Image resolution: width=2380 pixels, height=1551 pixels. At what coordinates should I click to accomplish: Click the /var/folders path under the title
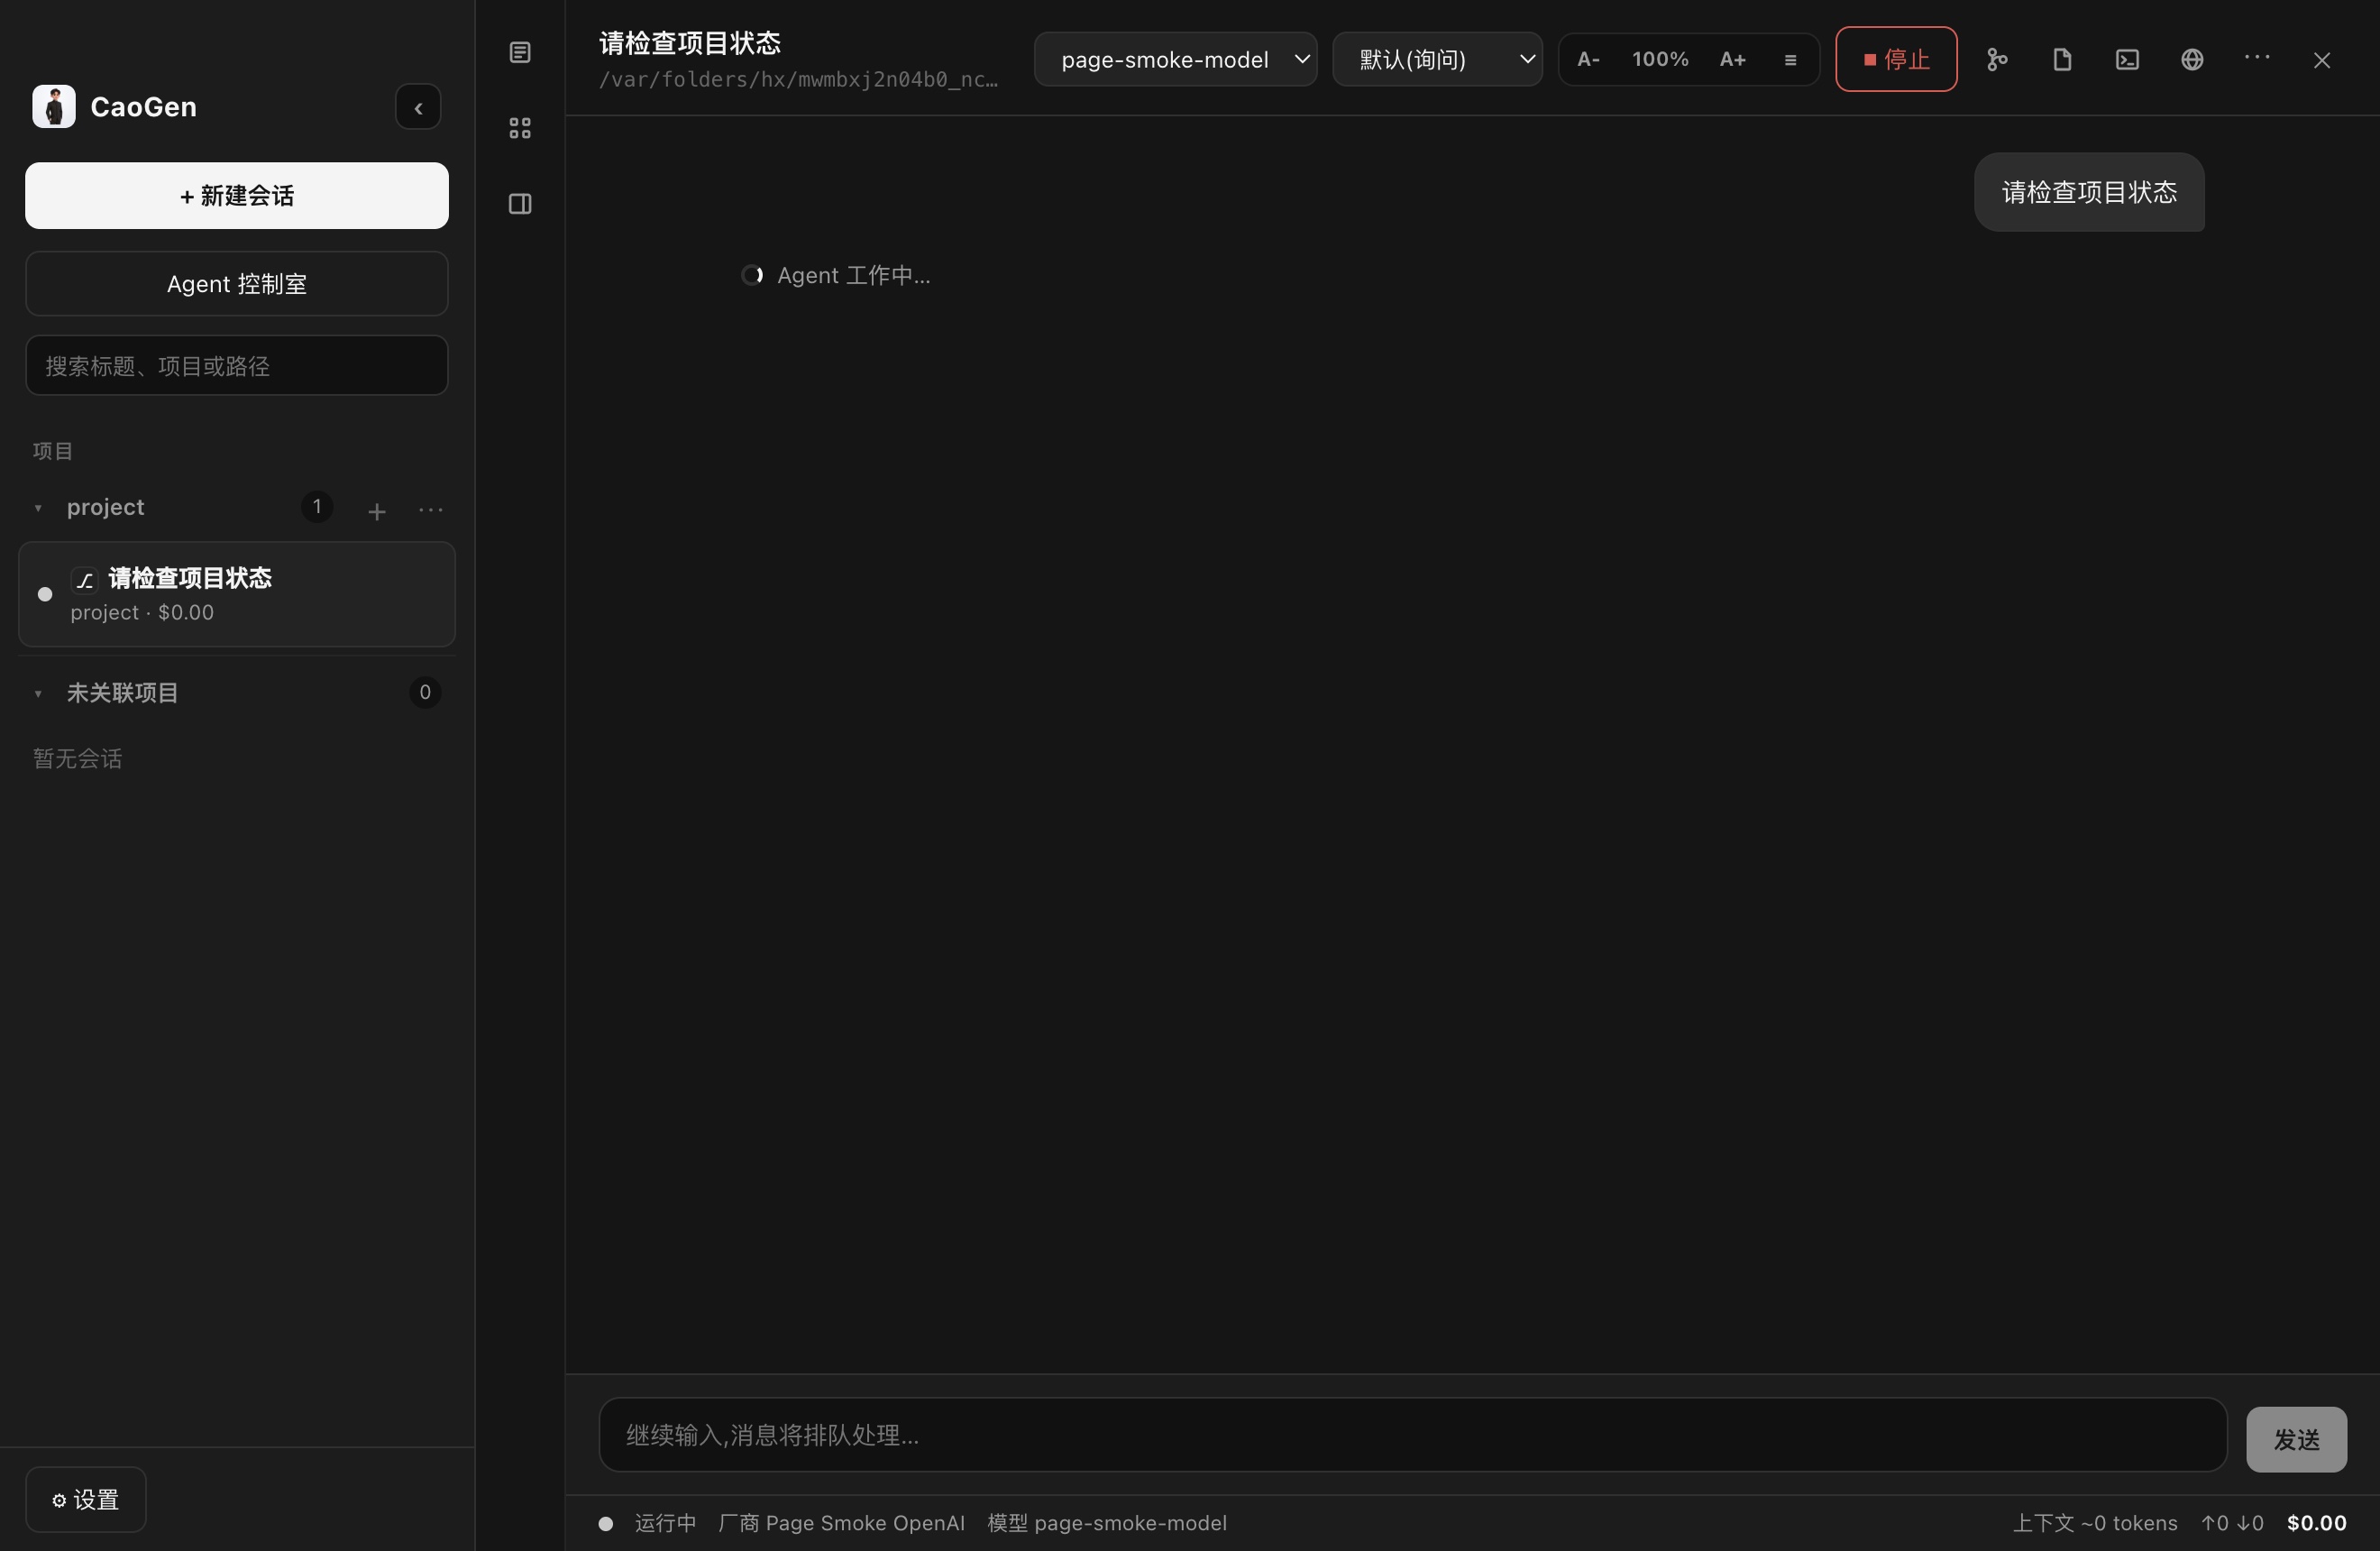click(798, 79)
